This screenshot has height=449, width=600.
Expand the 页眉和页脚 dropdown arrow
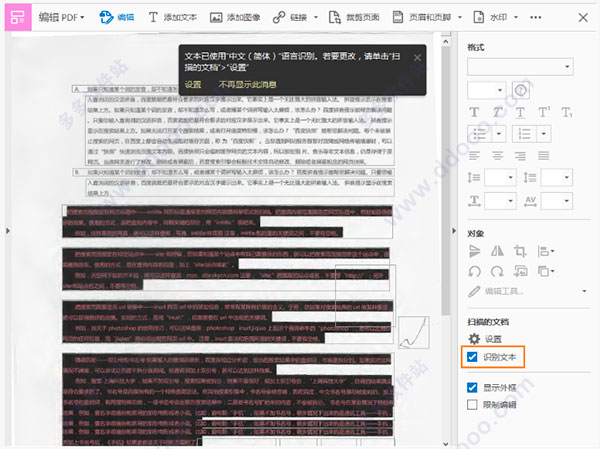pyautogui.click(x=460, y=17)
